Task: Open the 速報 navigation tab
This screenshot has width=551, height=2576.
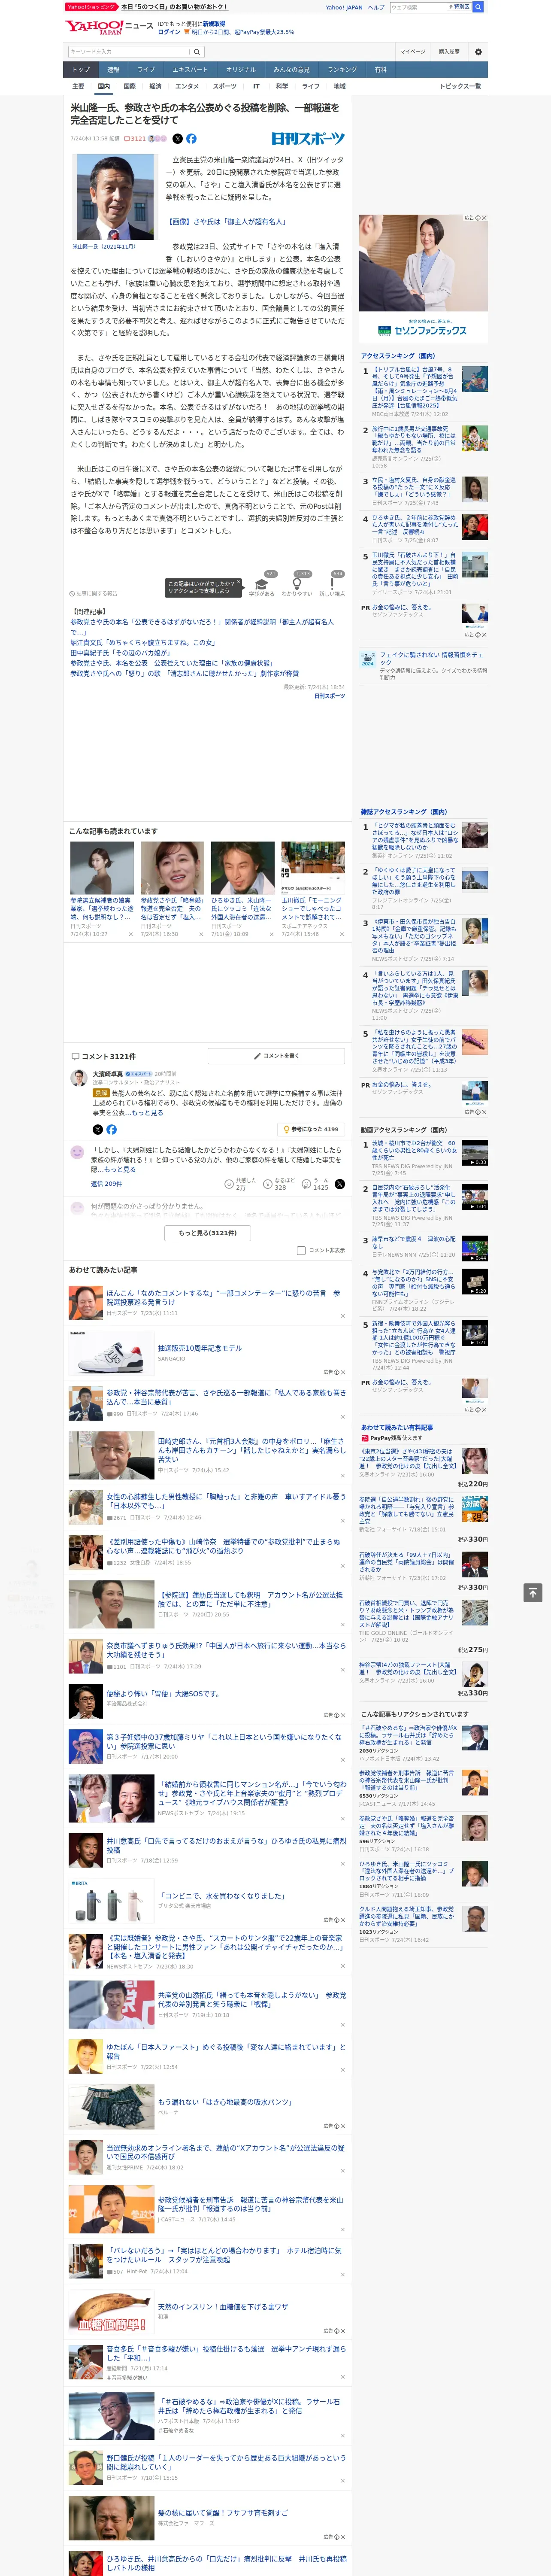Action: (113, 70)
